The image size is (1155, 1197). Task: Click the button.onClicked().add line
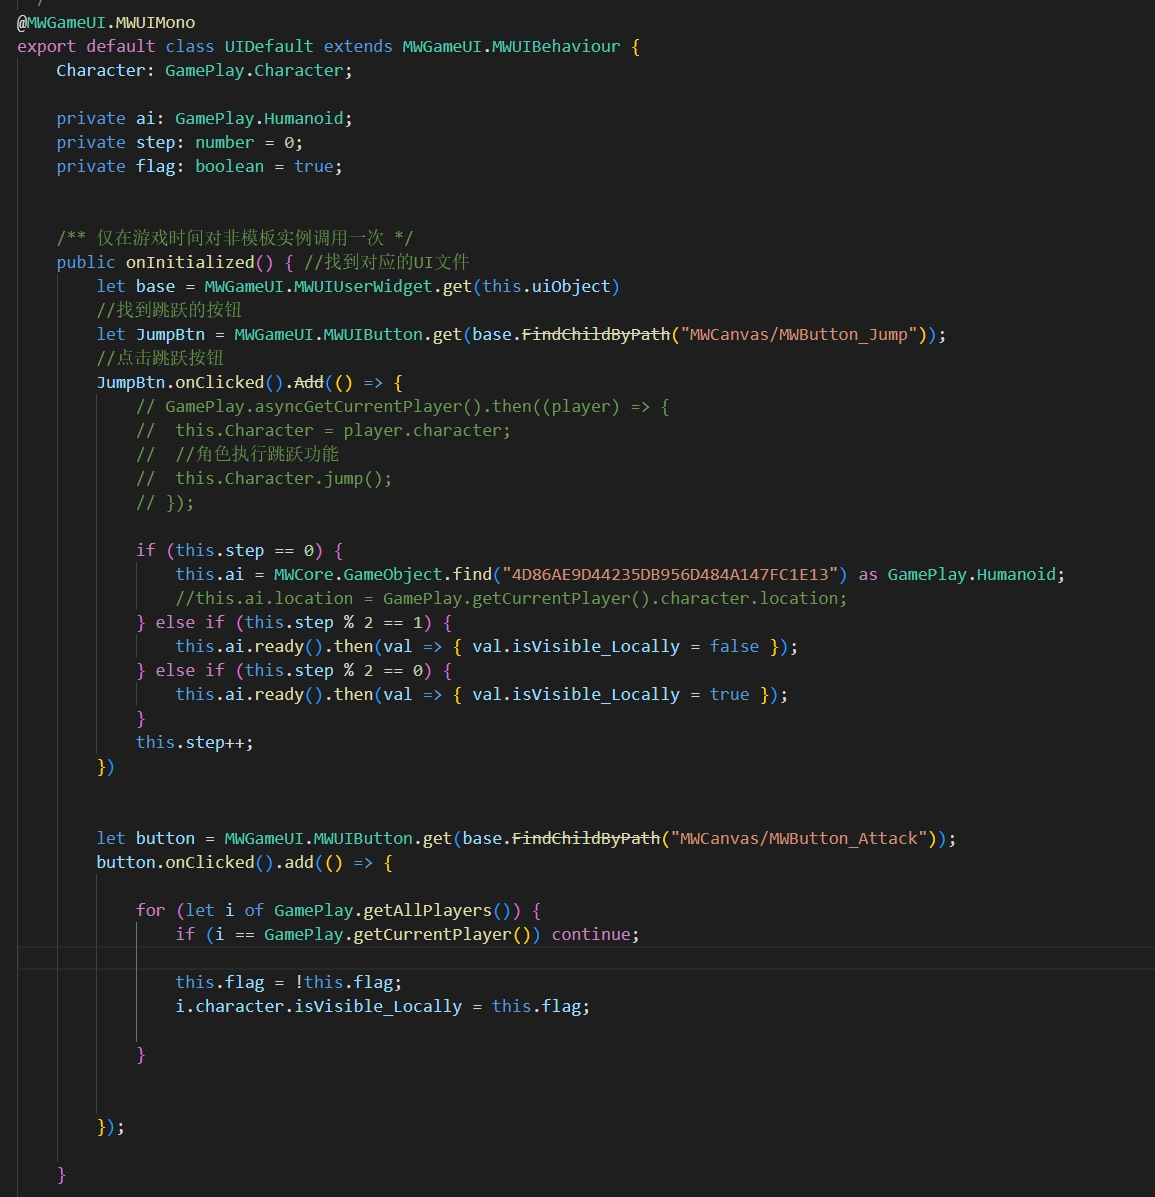click(x=244, y=862)
